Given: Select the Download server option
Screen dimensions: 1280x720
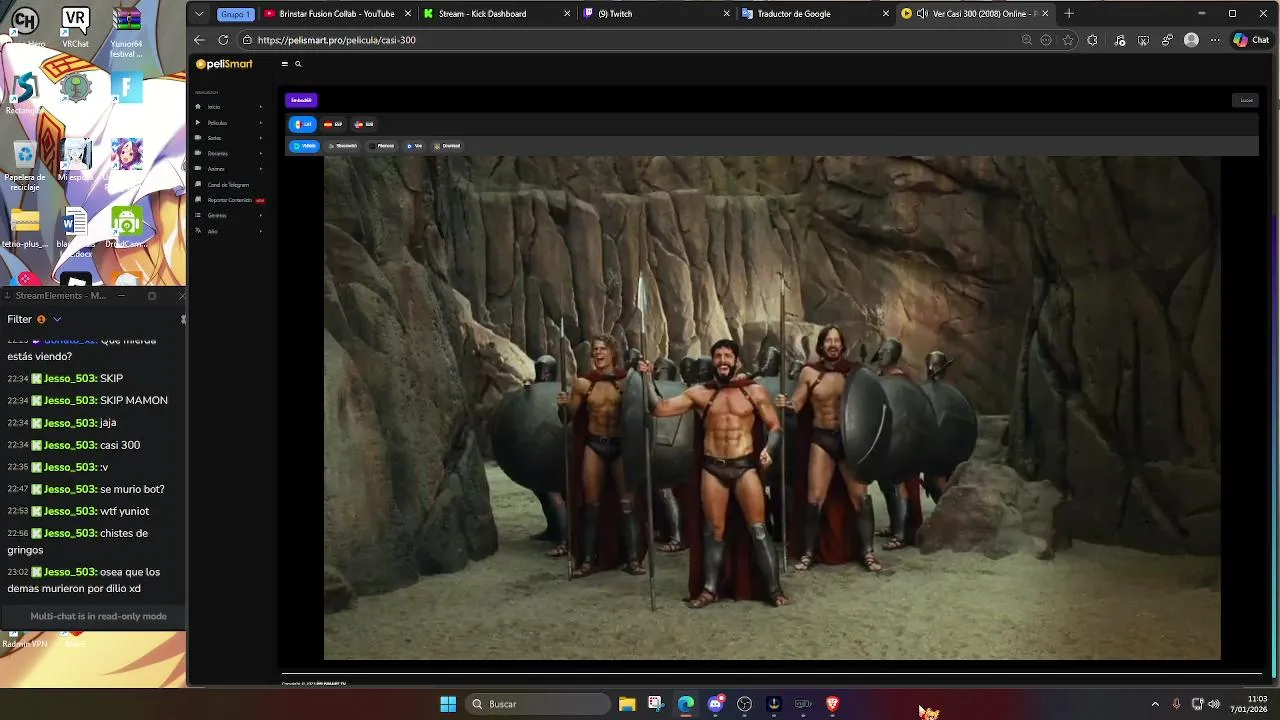Looking at the screenshot, I should click(447, 146).
